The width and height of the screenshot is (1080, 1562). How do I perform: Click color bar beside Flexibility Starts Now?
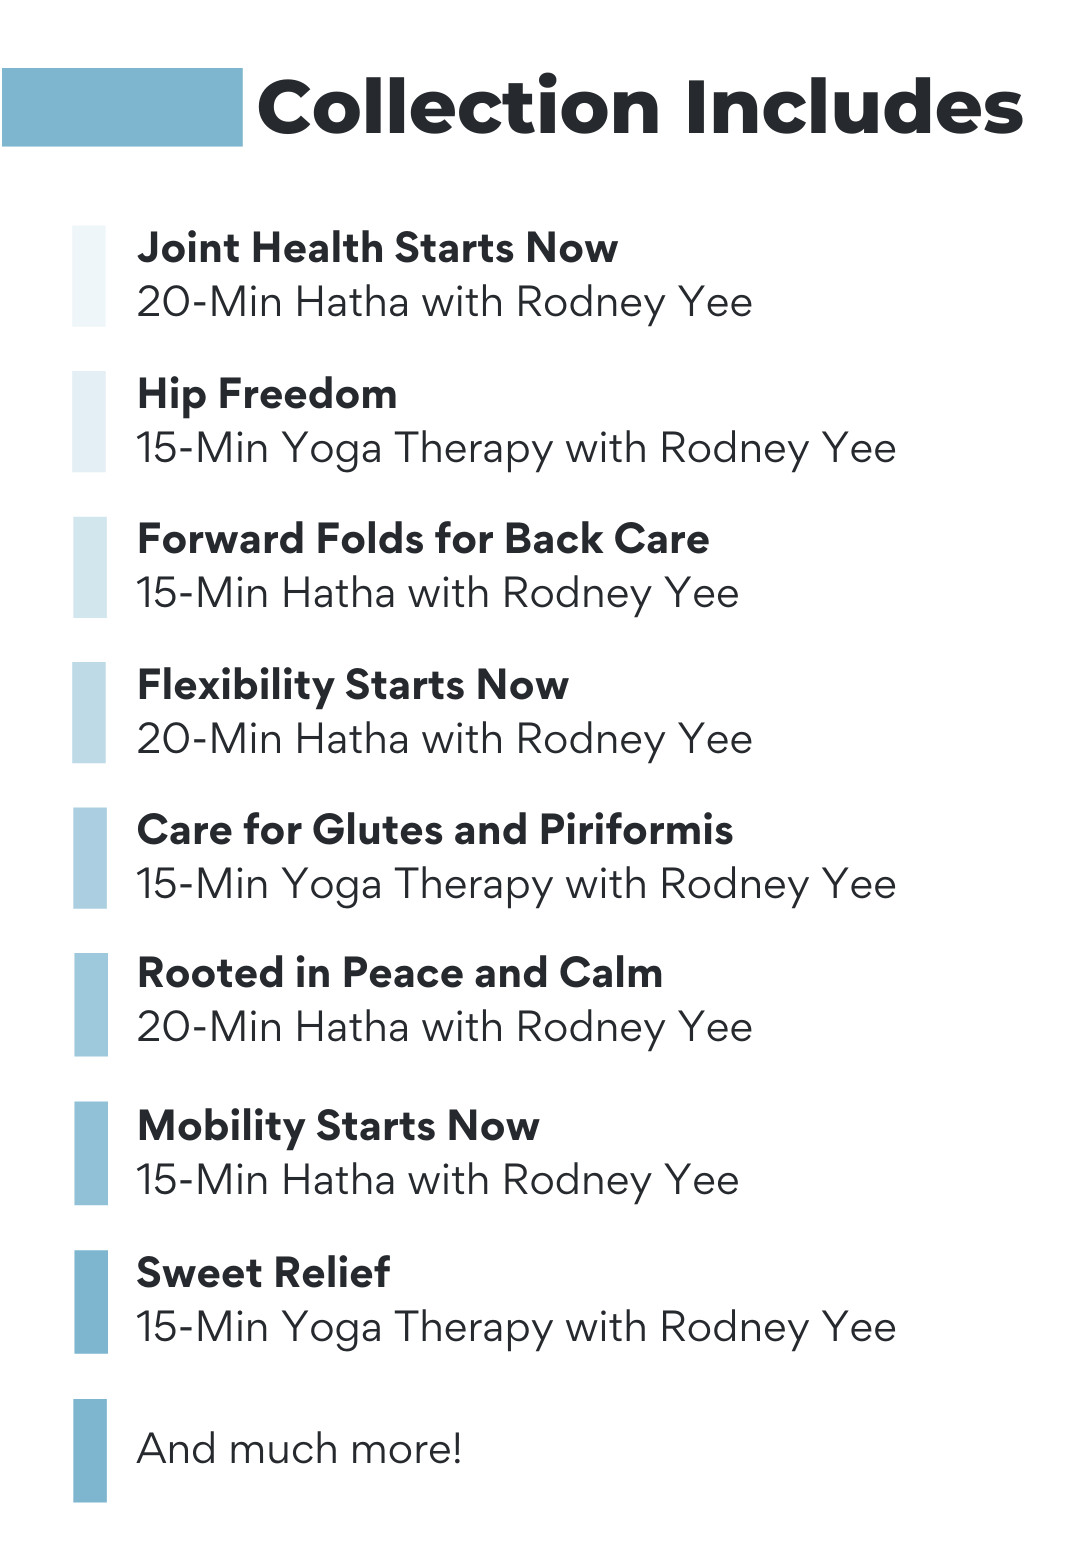pos(89,713)
